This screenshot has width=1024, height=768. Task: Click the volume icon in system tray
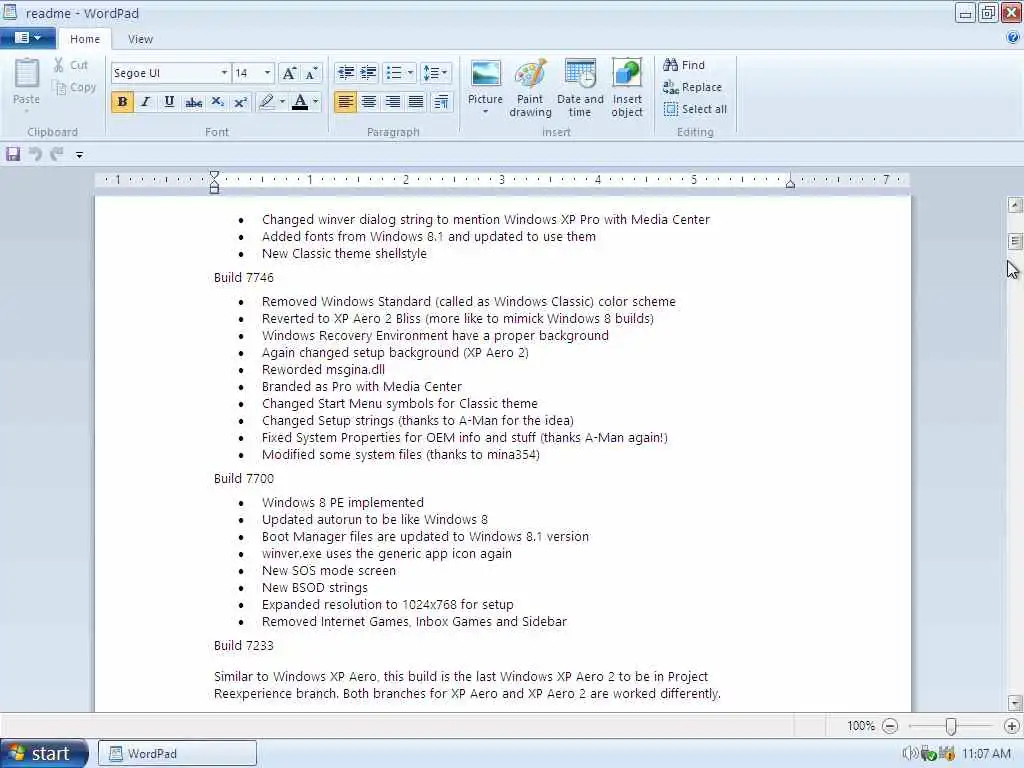click(910, 754)
